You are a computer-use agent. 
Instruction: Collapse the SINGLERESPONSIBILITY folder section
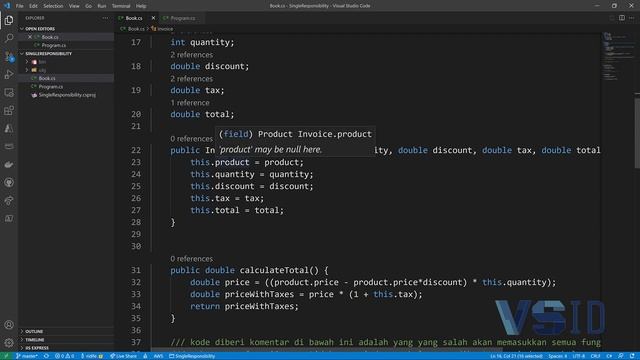66,53
